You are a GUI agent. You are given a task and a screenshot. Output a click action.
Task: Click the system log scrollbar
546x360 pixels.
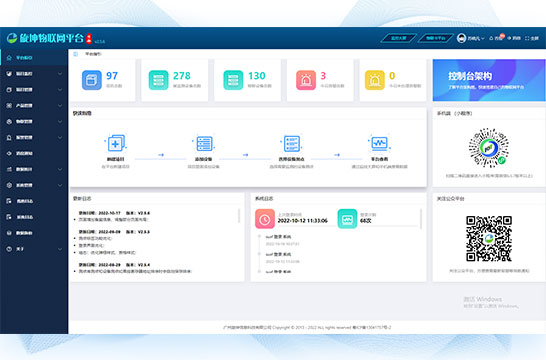pyautogui.click(x=421, y=219)
